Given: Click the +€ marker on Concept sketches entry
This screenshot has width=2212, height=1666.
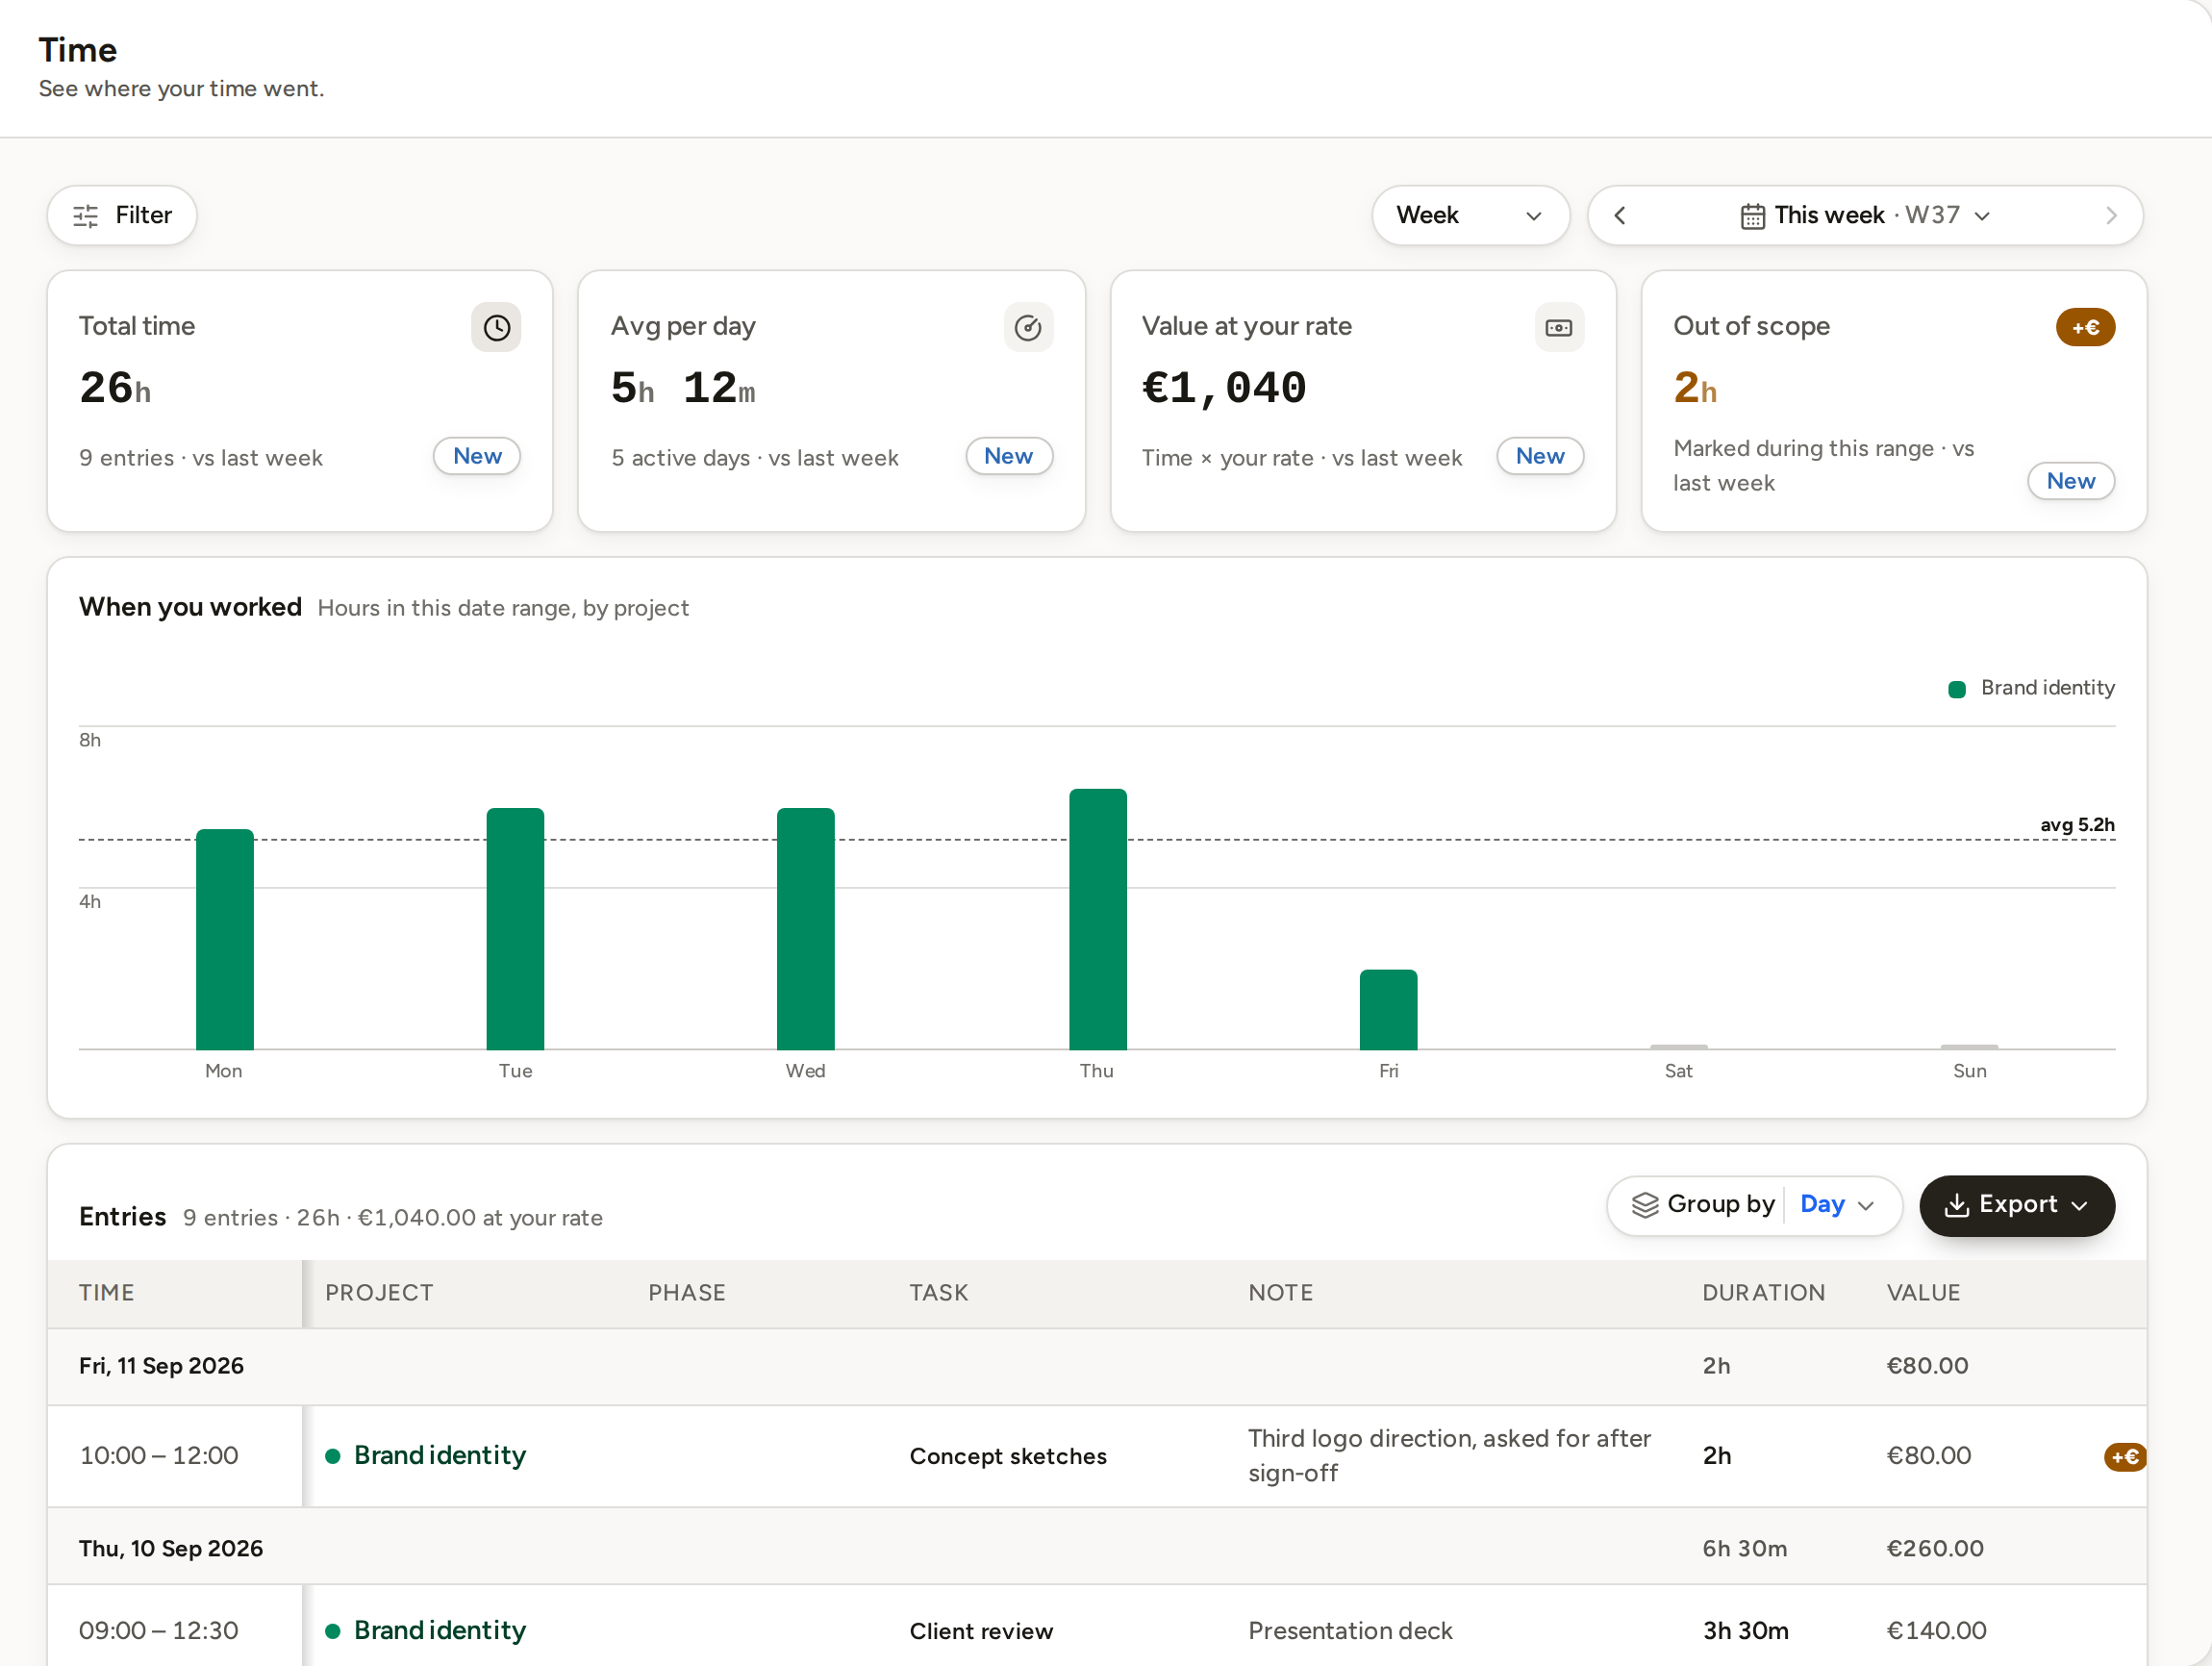Looking at the screenshot, I should (x=2124, y=1457).
